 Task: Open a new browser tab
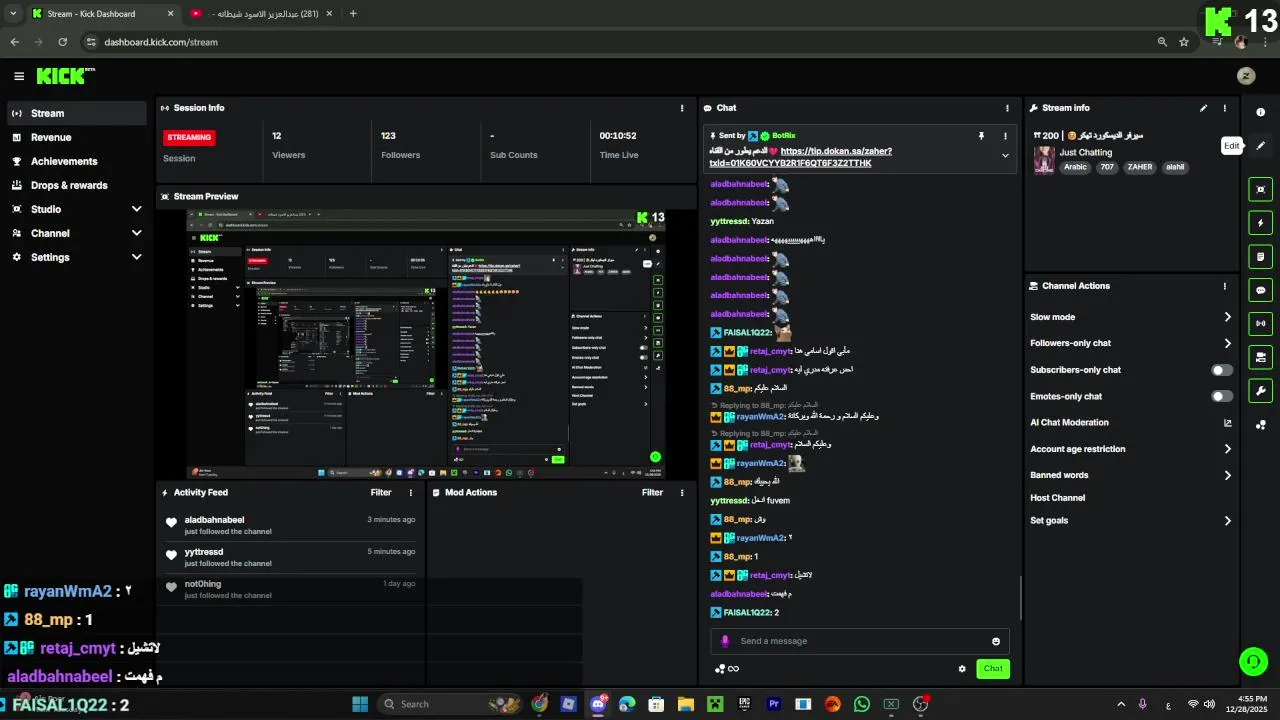point(353,14)
